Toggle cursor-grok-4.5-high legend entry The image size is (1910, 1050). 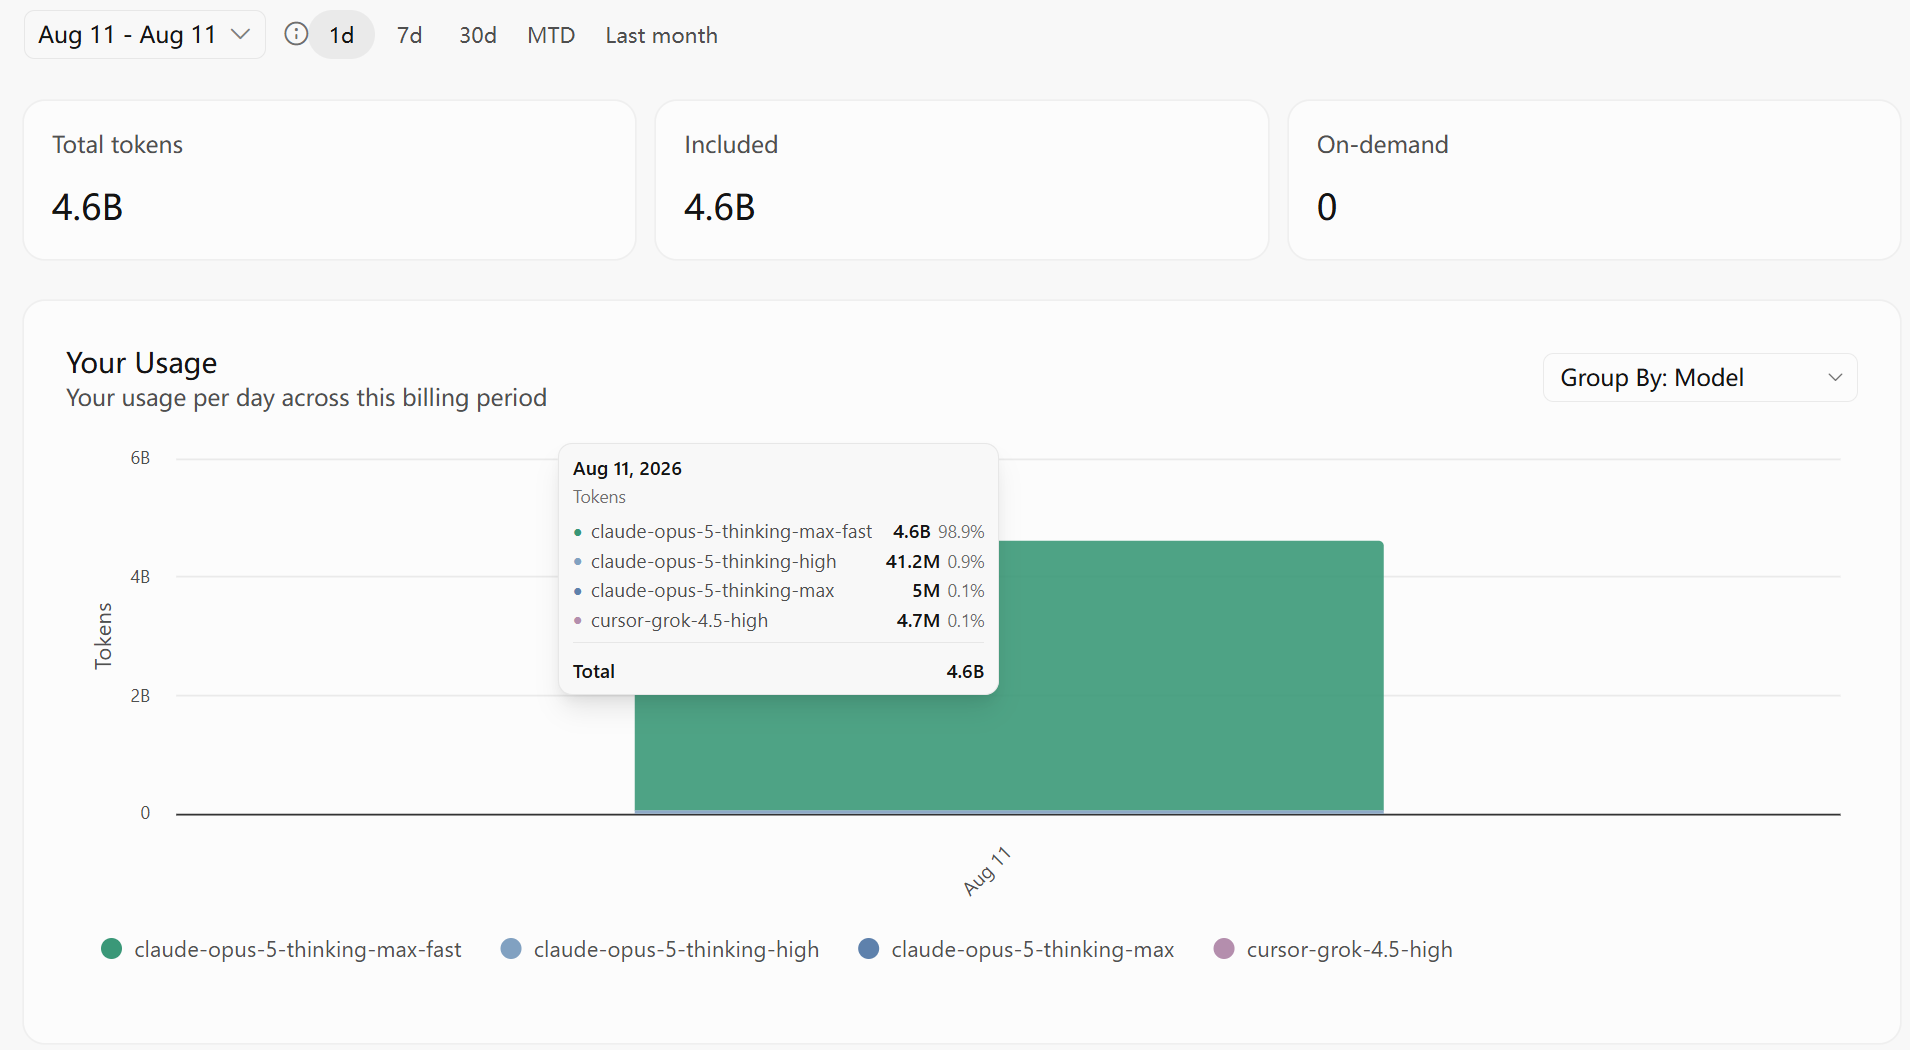coord(1333,949)
